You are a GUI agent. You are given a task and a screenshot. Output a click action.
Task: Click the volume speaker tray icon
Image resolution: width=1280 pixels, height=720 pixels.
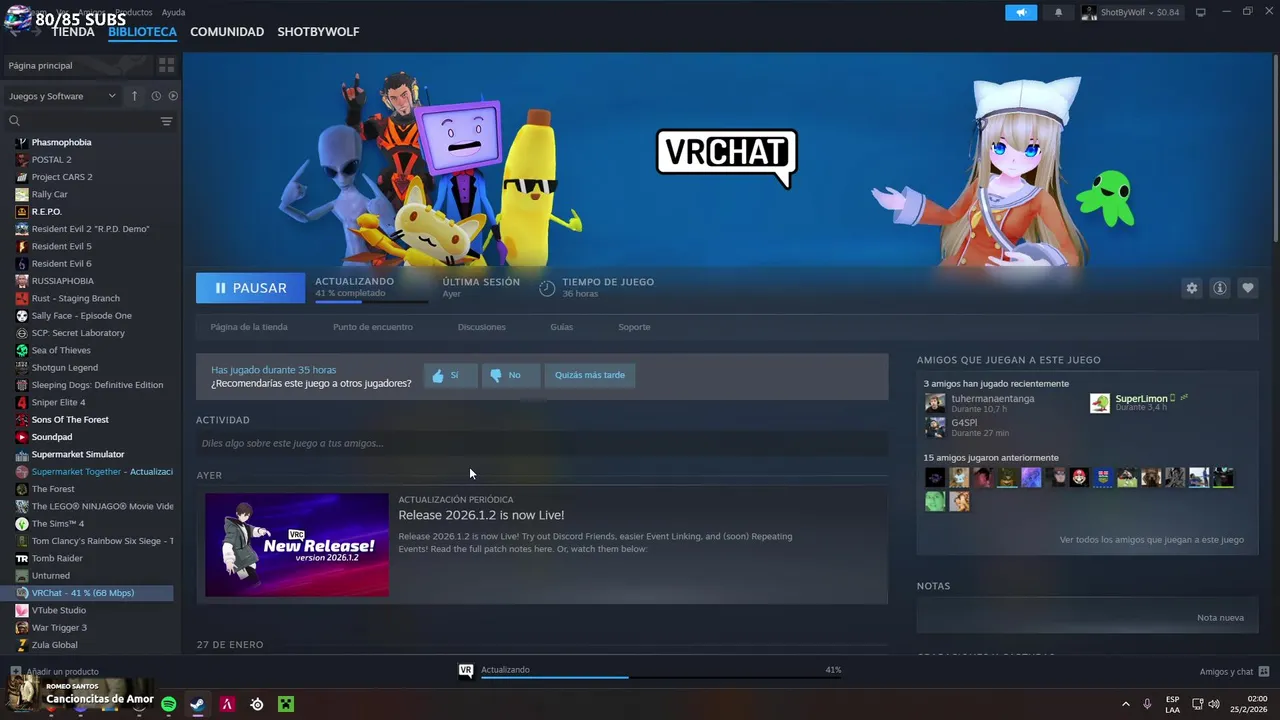(x=1214, y=704)
